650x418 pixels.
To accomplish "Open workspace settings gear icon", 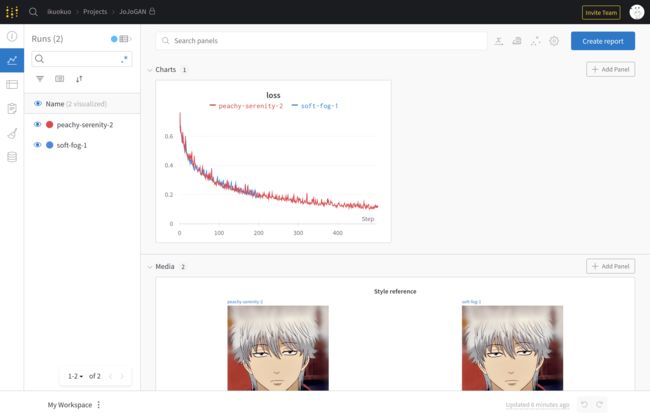I will tap(554, 41).
